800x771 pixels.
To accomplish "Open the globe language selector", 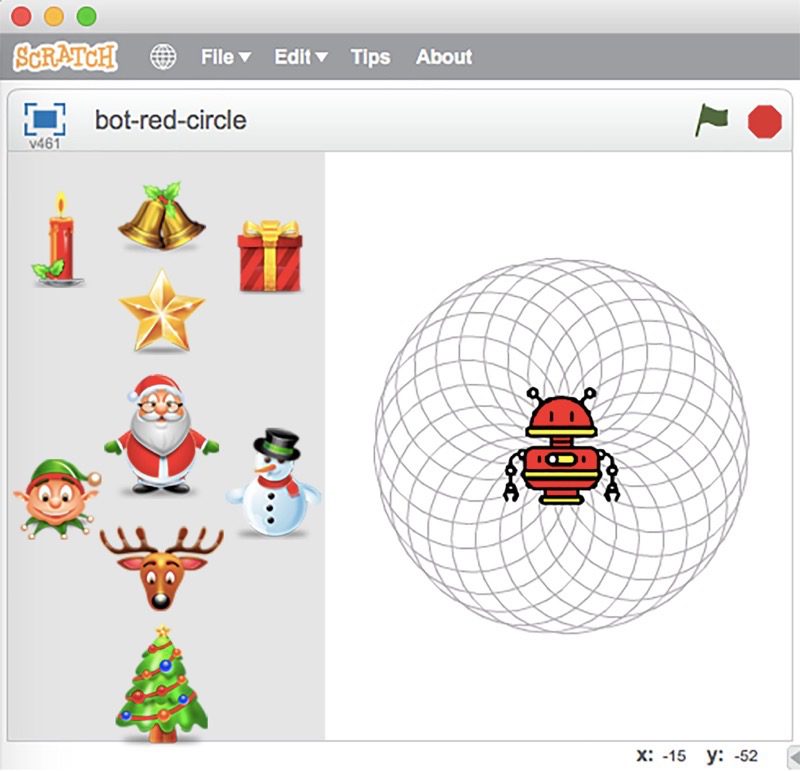I will point(163,57).
